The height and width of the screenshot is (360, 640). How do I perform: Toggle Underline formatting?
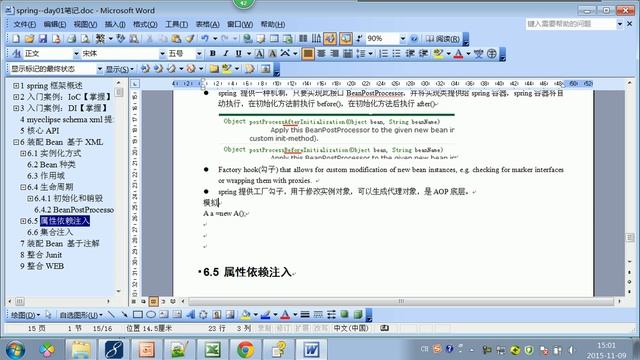[x=238, y=53]
